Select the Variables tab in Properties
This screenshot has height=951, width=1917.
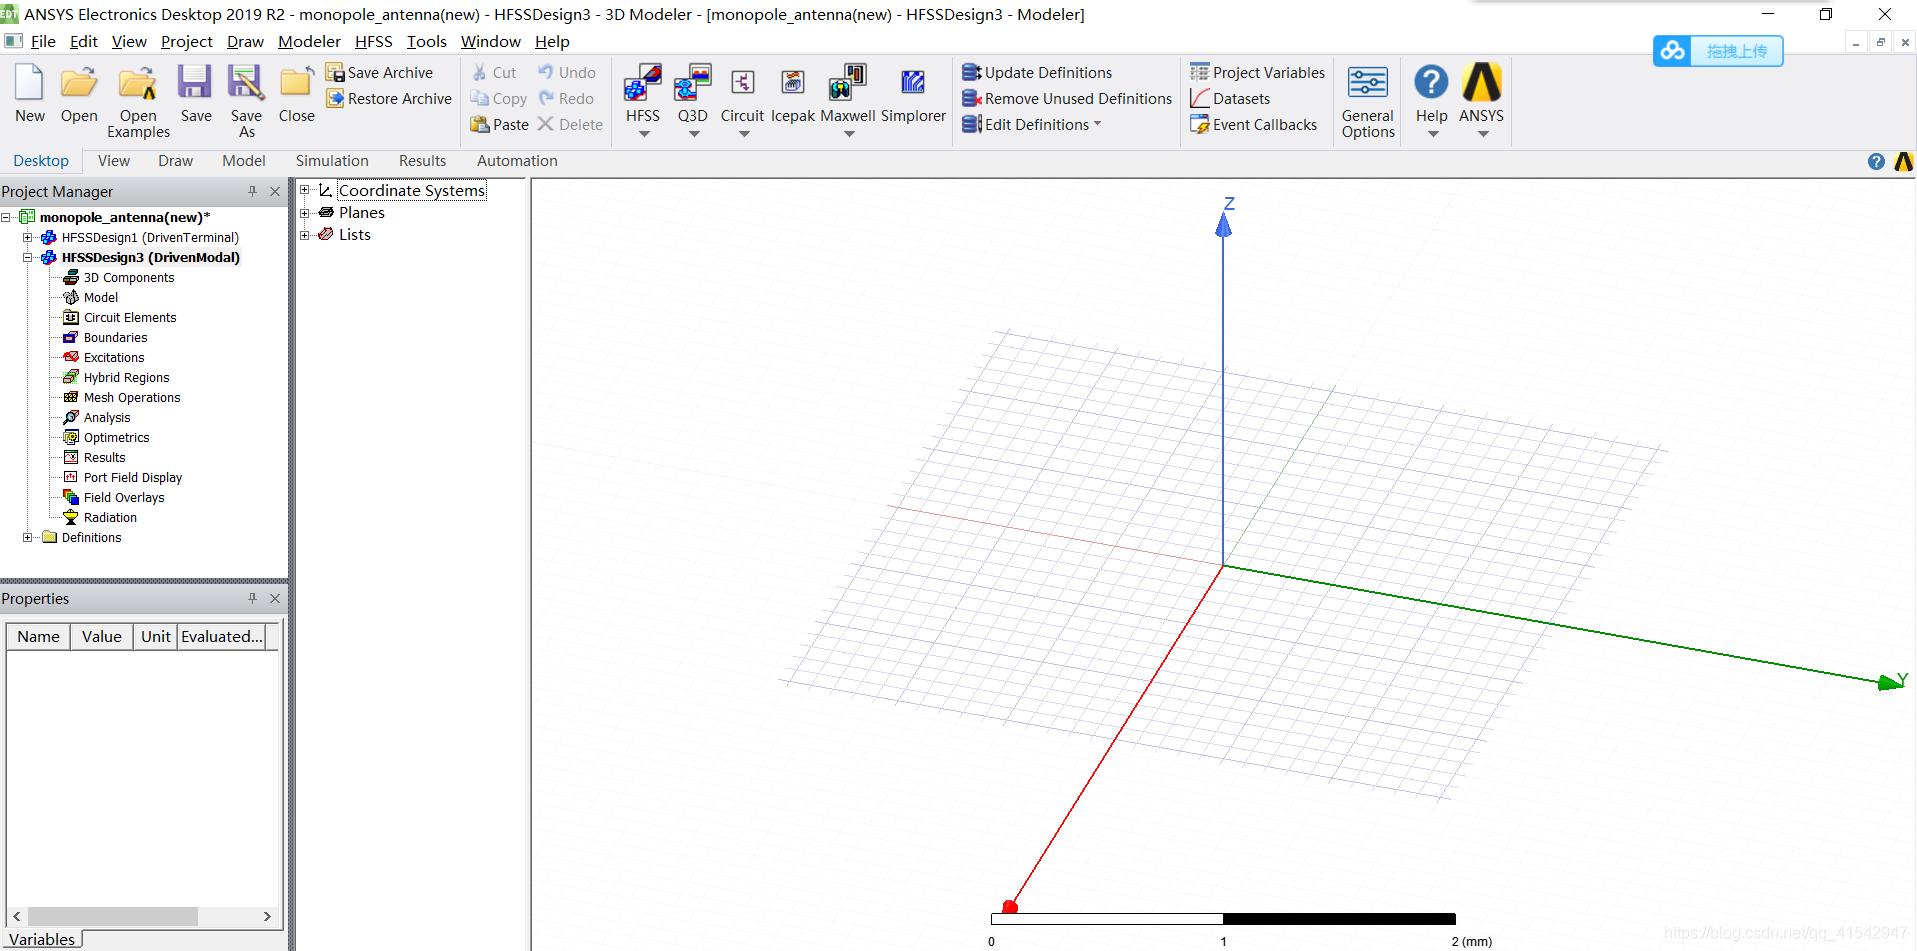(x=42, y=939)
